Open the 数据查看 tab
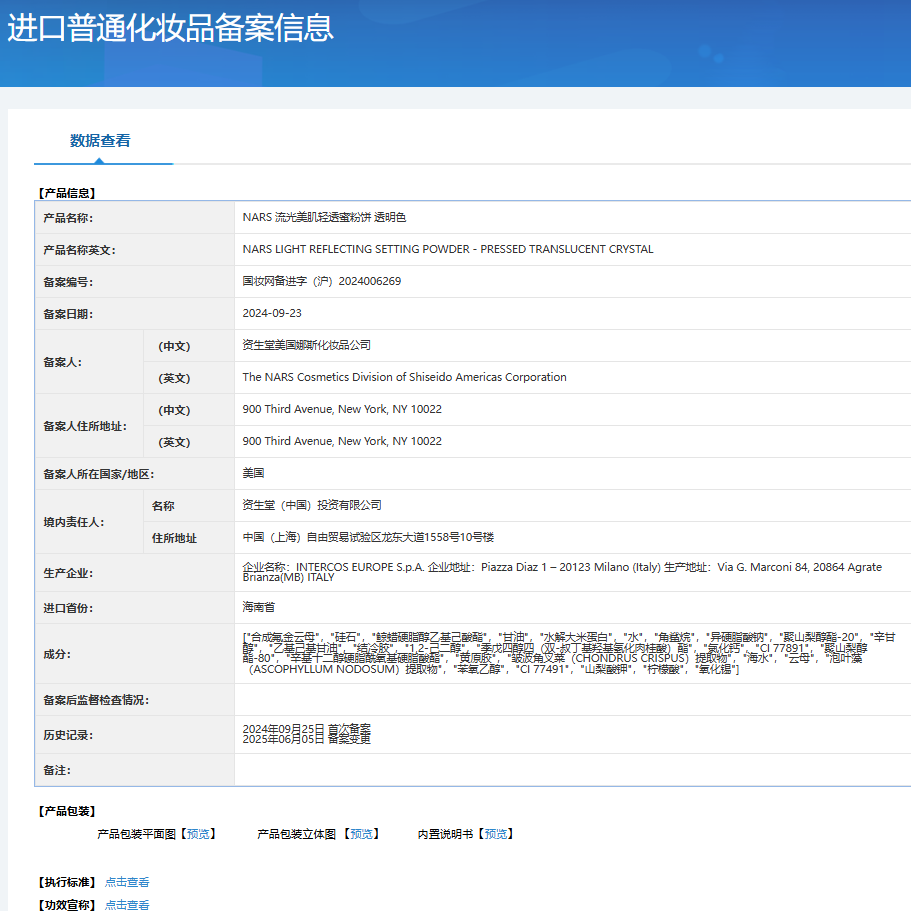 100,141
